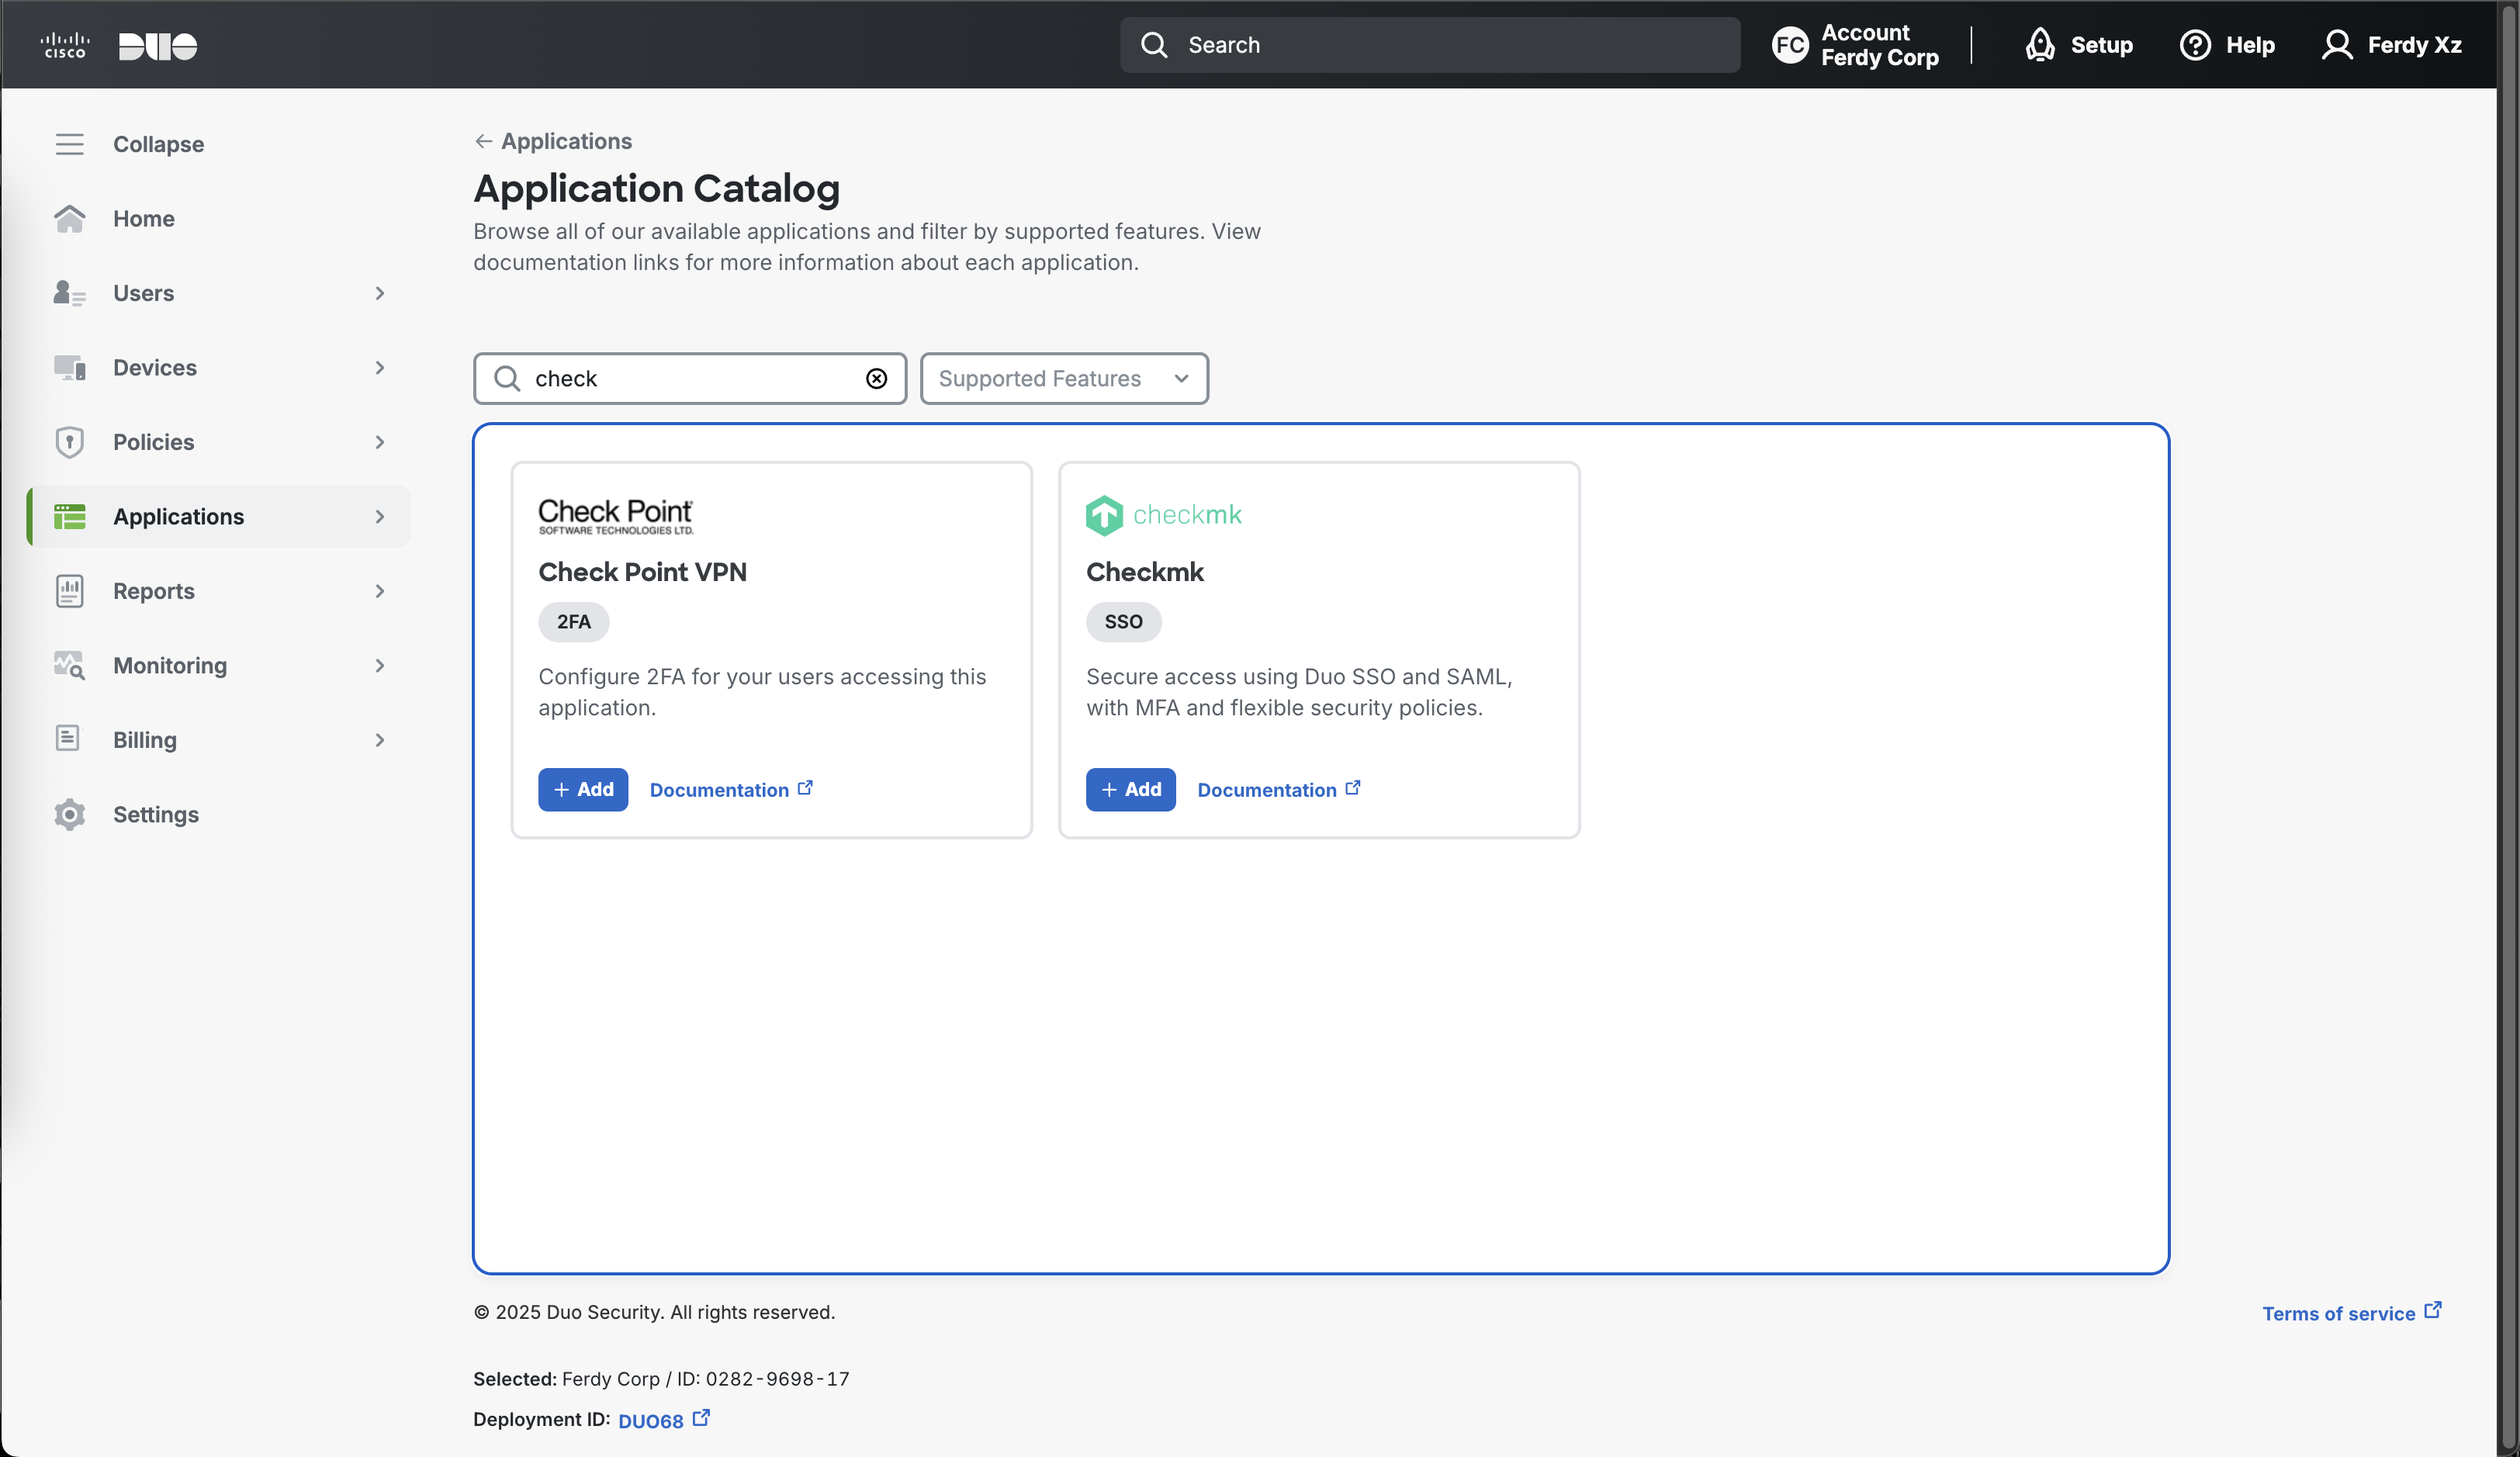Open the Supported Features dropdown
2520x1457 pixels.
click(1063, 378)
